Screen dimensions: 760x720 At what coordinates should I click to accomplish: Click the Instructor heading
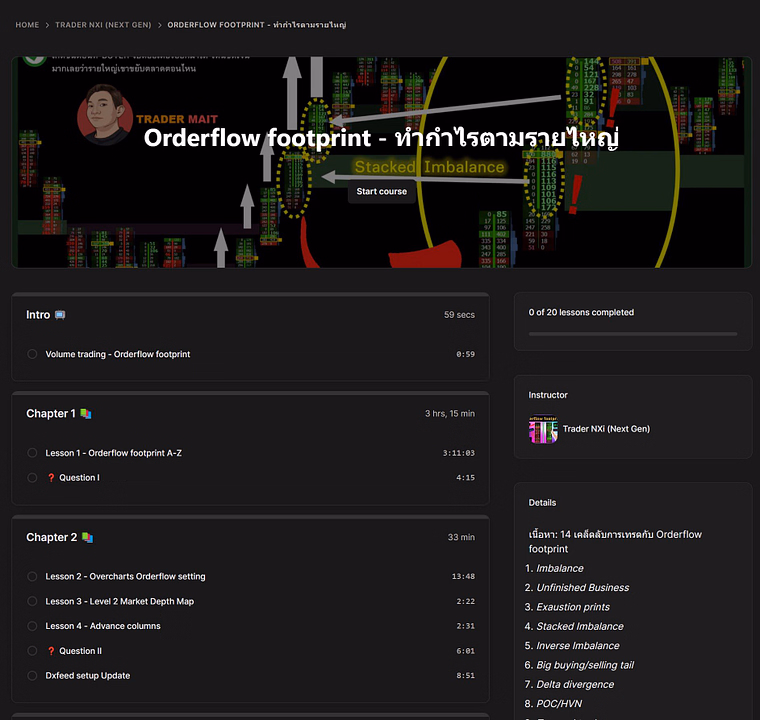coord(548,395)
